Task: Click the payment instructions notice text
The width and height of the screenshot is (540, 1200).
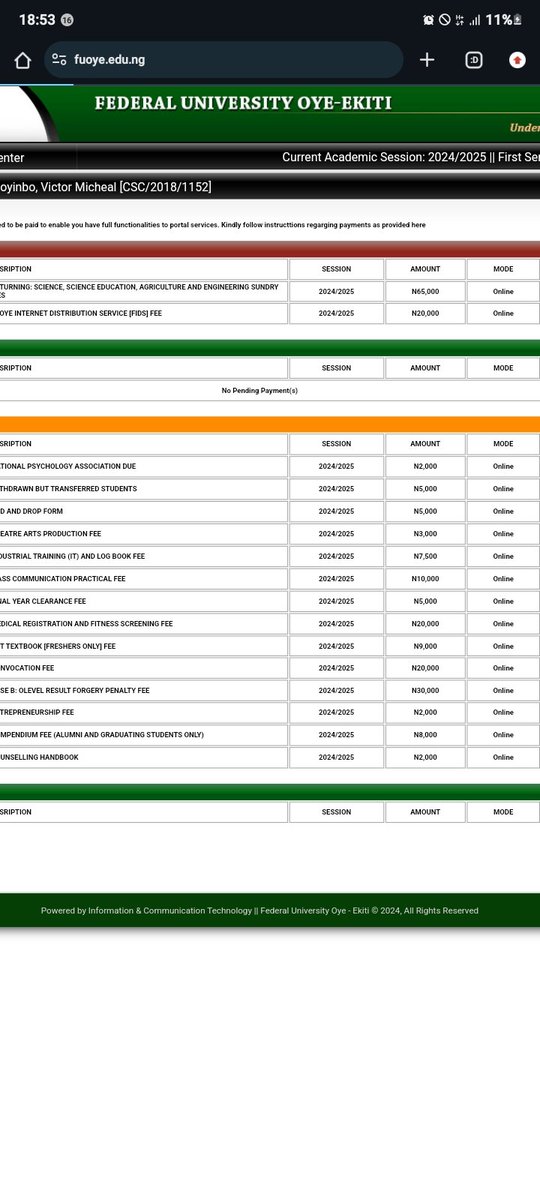Action: [x=213, y=225]
